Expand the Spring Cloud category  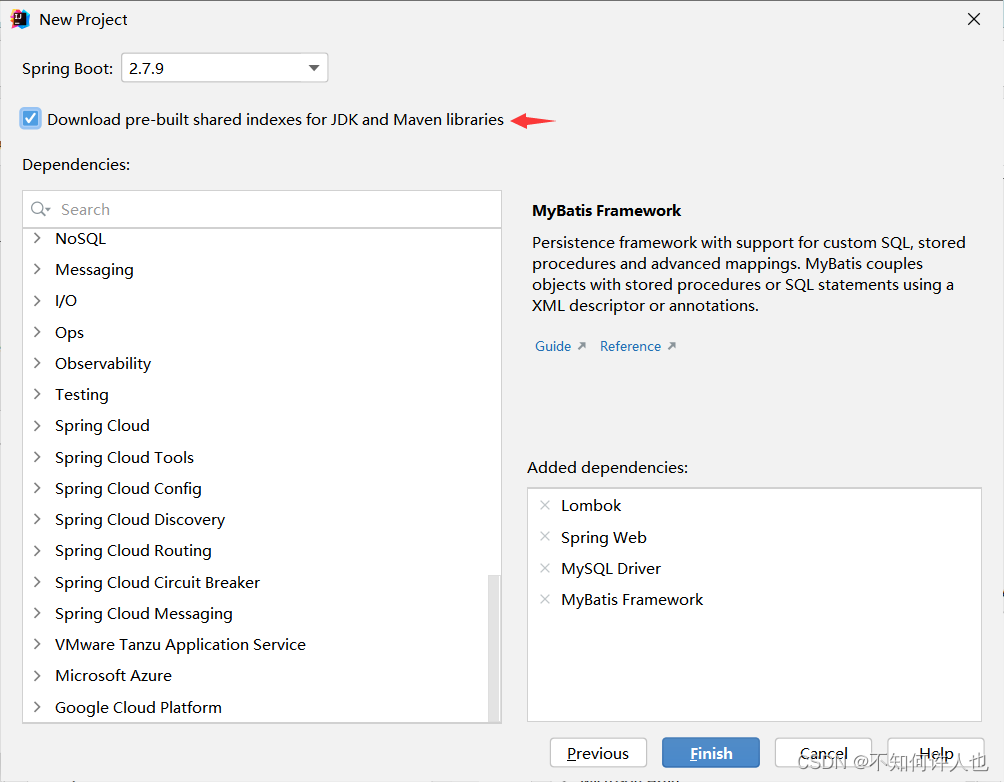(37, 425)
